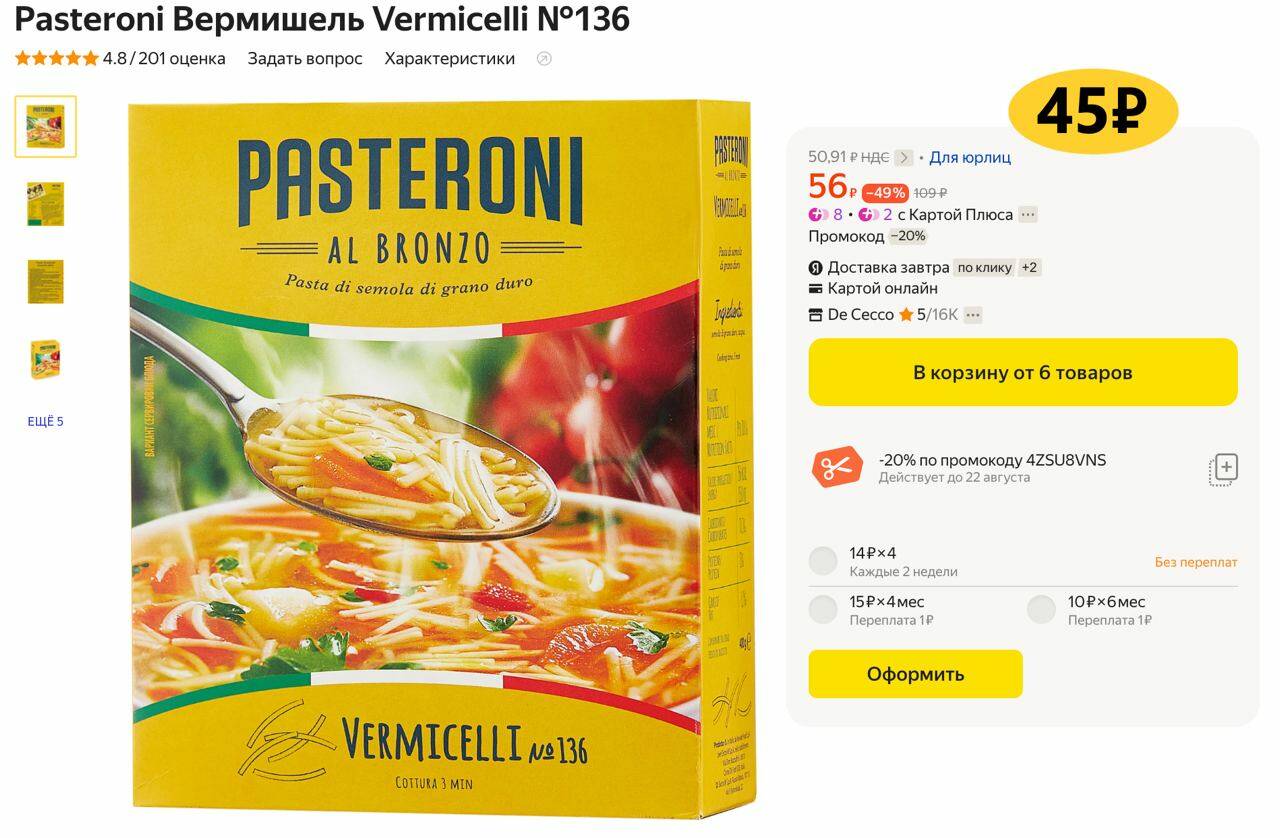Select the second product thumbnail in the gallery
Screen dimensions: 1280x838
[45, 204]
